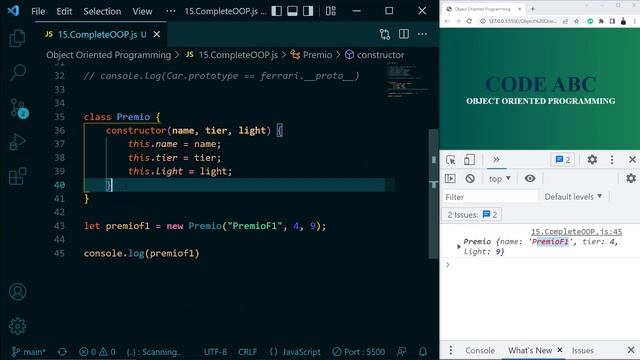
Task: Click the editor minimap
Action: [x=407, y=80]
